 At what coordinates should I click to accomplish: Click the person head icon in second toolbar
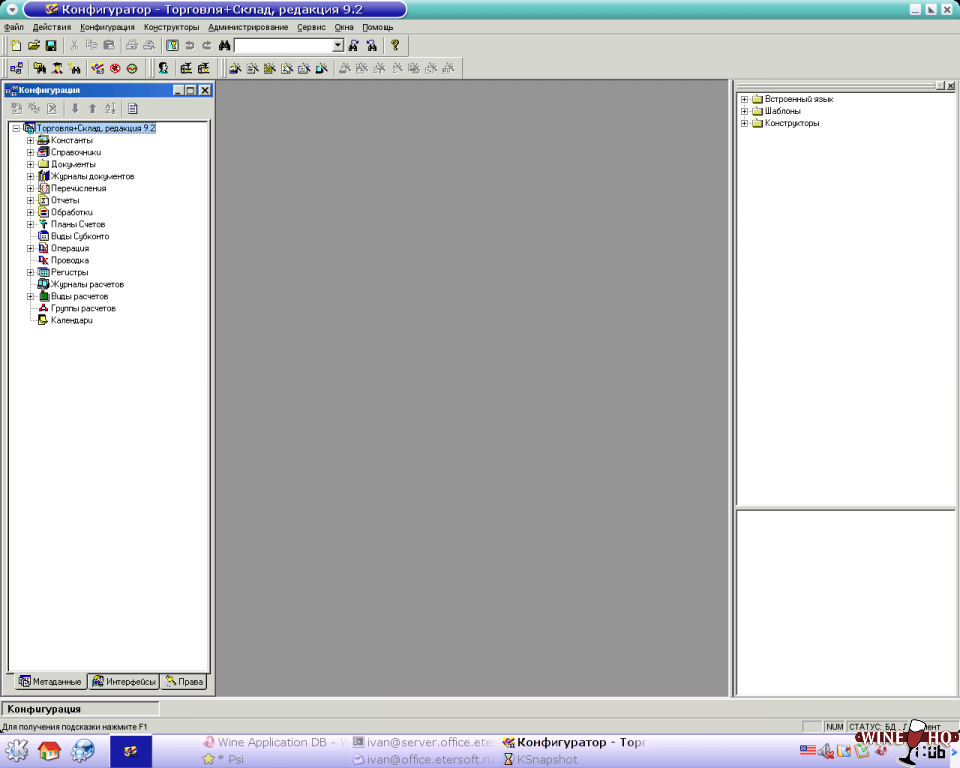pyautogui.click(x=163, y=69)
